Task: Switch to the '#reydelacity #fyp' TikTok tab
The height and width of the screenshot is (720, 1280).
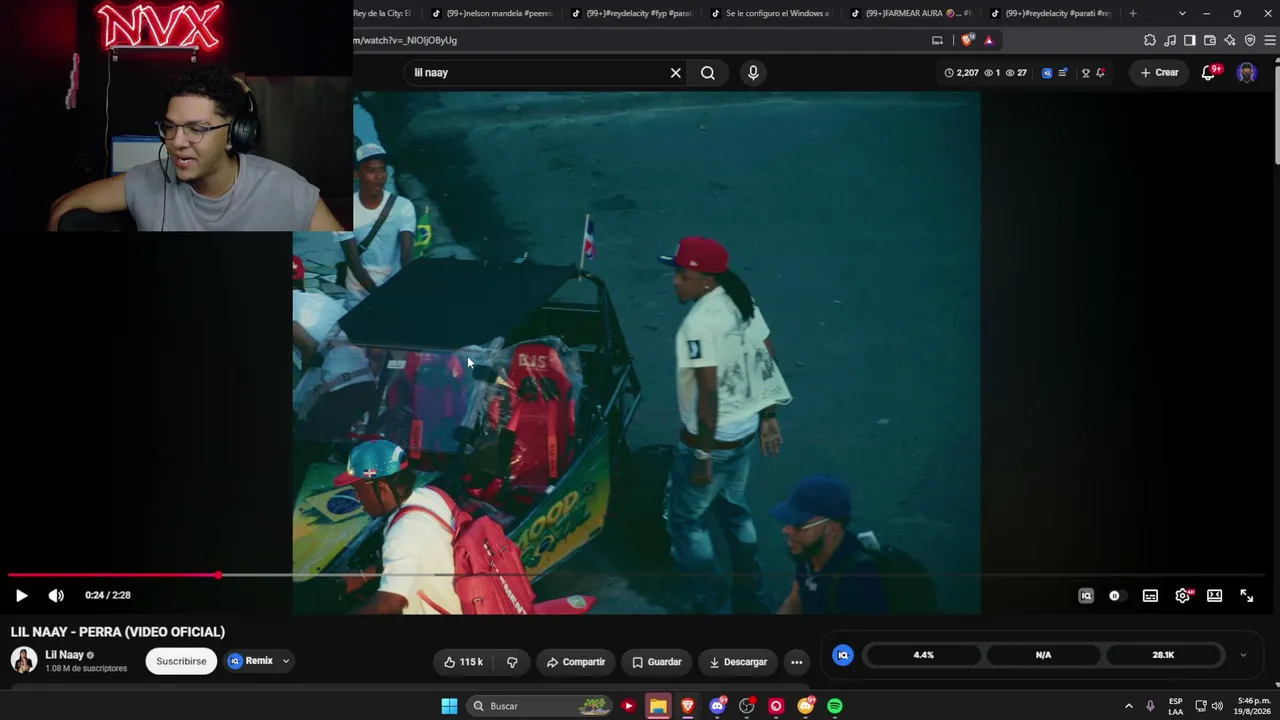Action: click(631, 14)
